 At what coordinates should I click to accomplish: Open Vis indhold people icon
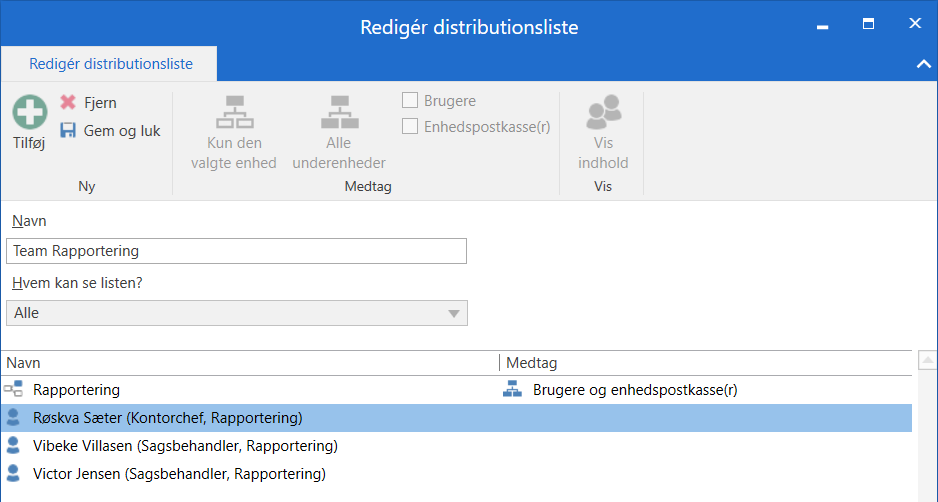[603, 112]
